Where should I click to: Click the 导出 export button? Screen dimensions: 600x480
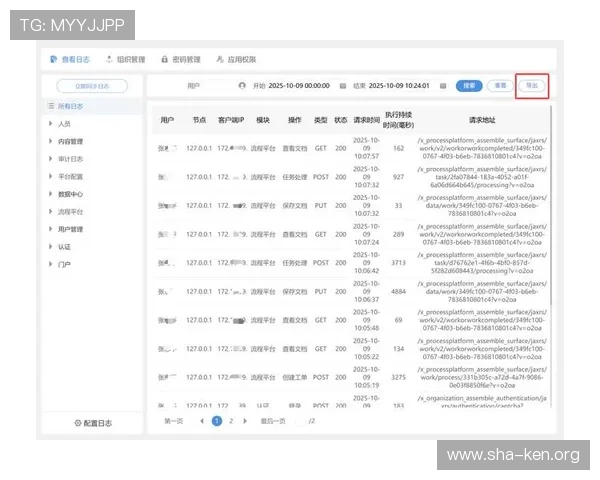[x=531, y=86]
